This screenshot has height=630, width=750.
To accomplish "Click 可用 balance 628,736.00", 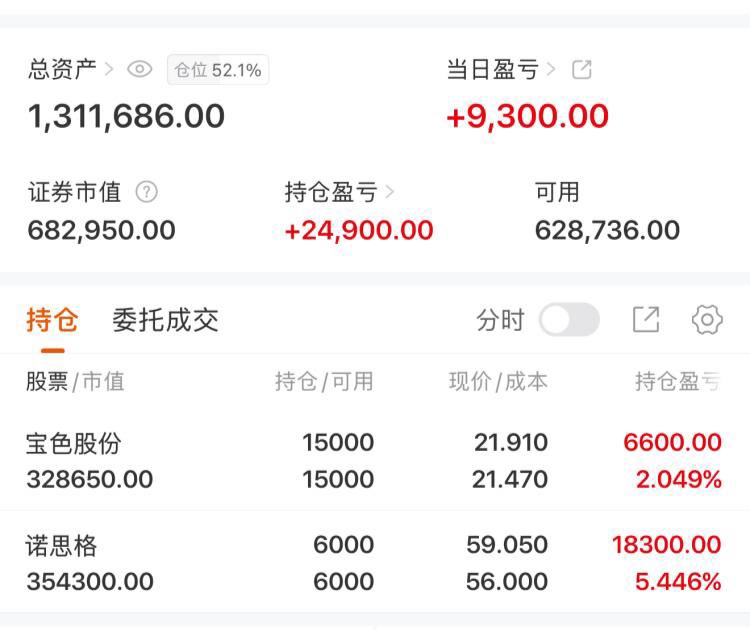I will pos(607,230).
